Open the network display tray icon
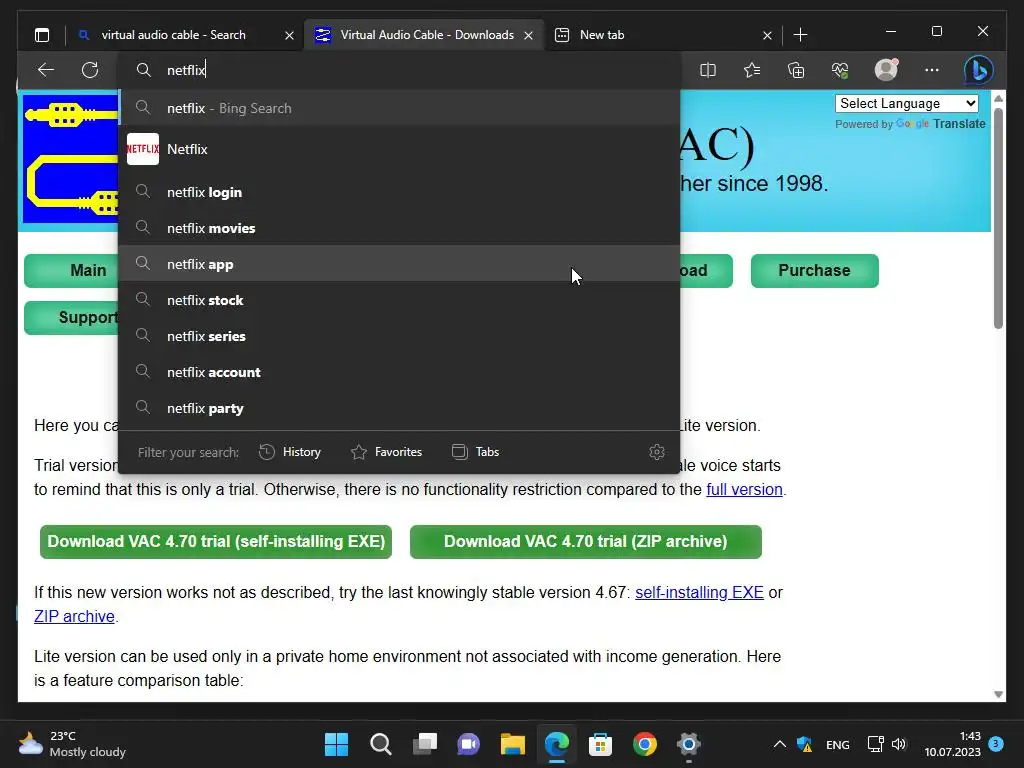This screenshot has height=768, width=1024. tap(875, 744)
